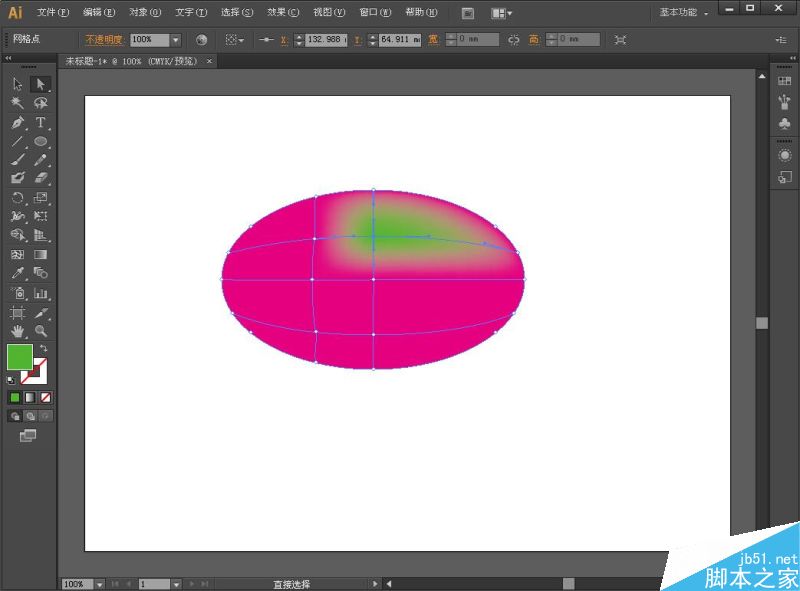This screenshot has height=591, width=800.
Task: Select the Perspective Grid tool
Action: pyautogui.click(x=40, y=235)
